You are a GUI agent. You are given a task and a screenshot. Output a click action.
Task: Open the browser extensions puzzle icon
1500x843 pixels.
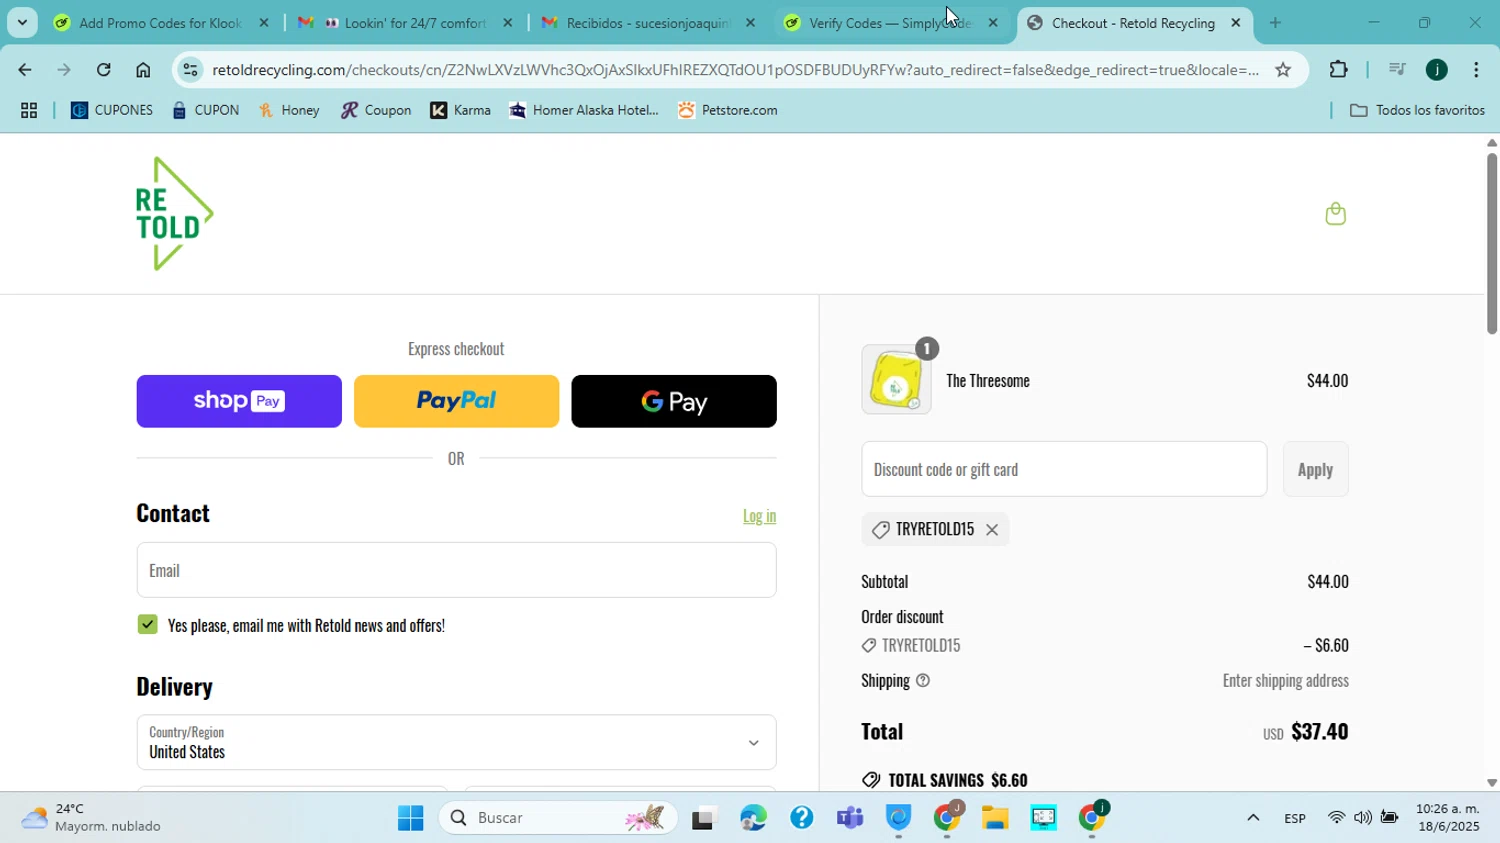pos(1338,69)
